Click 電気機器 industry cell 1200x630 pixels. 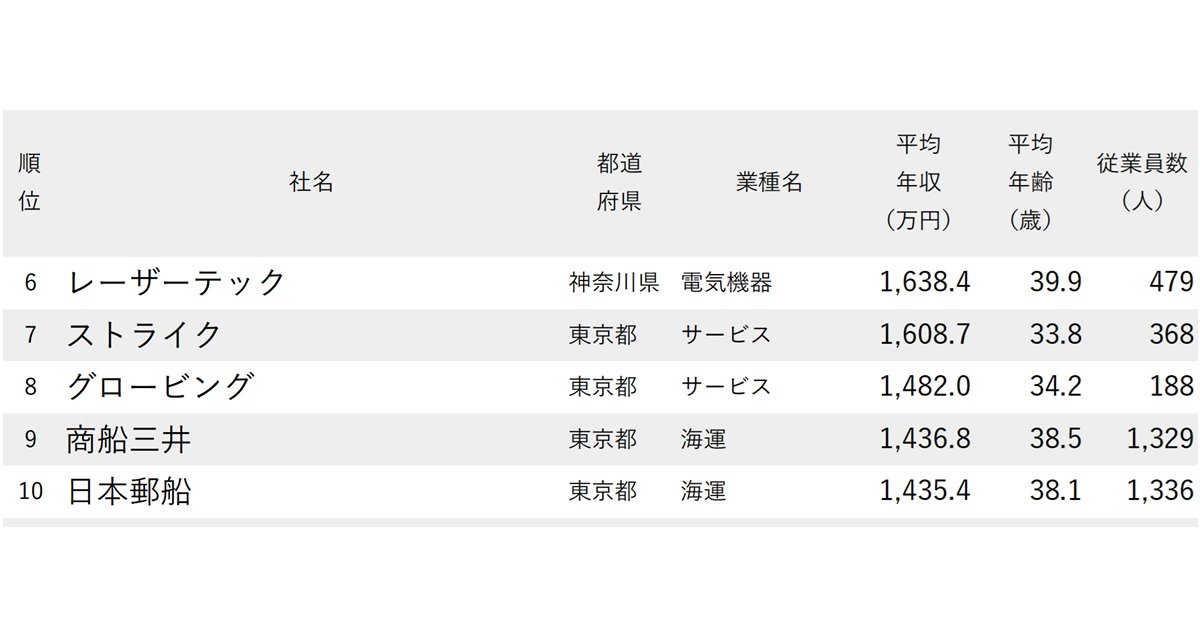click(x=726, y=282)
